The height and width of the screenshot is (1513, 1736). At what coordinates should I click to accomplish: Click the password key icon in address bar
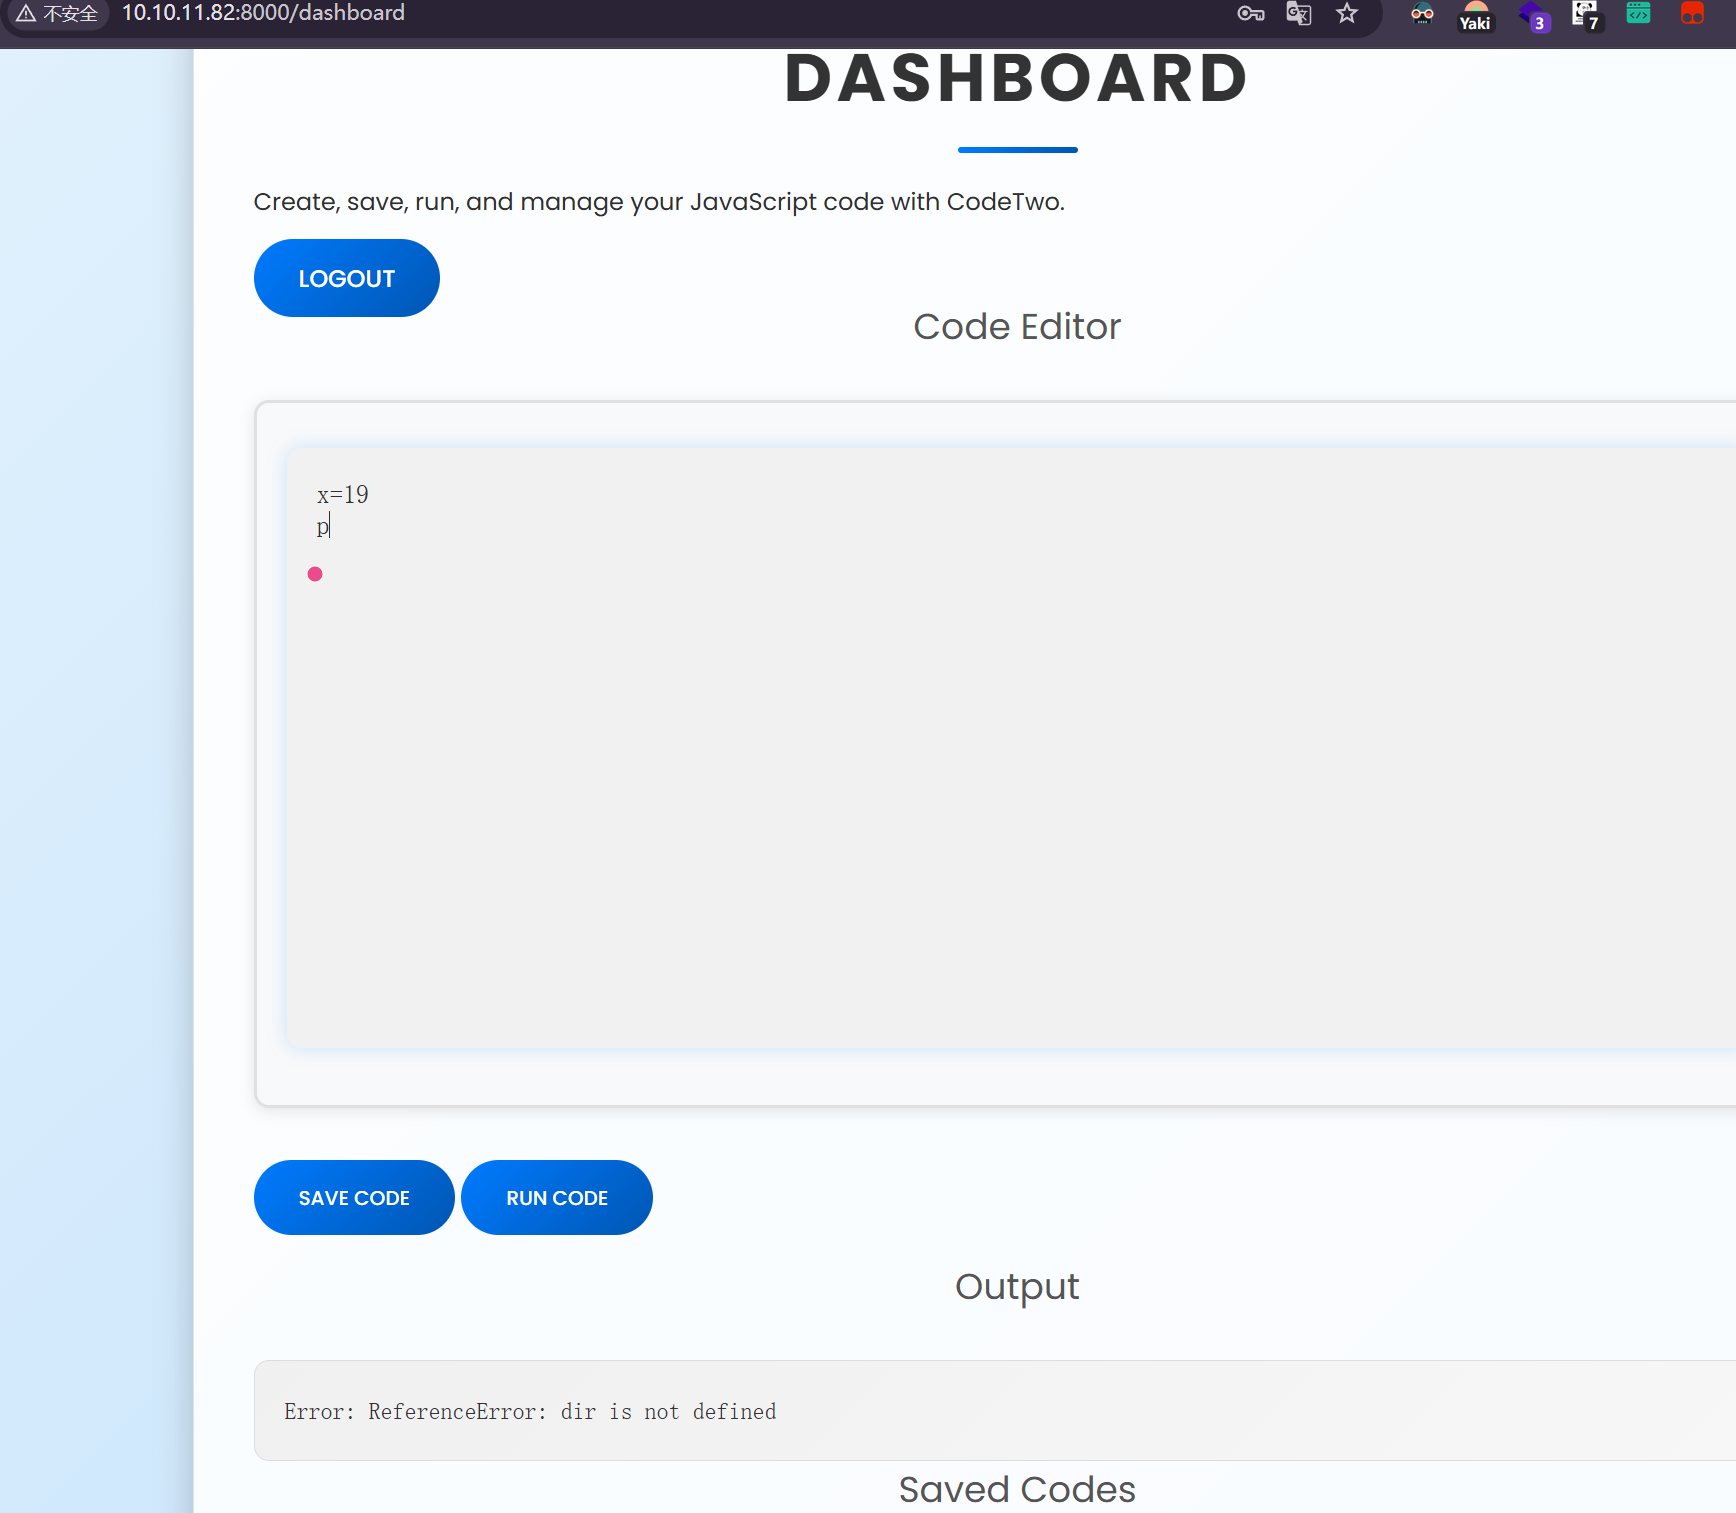1250,14
